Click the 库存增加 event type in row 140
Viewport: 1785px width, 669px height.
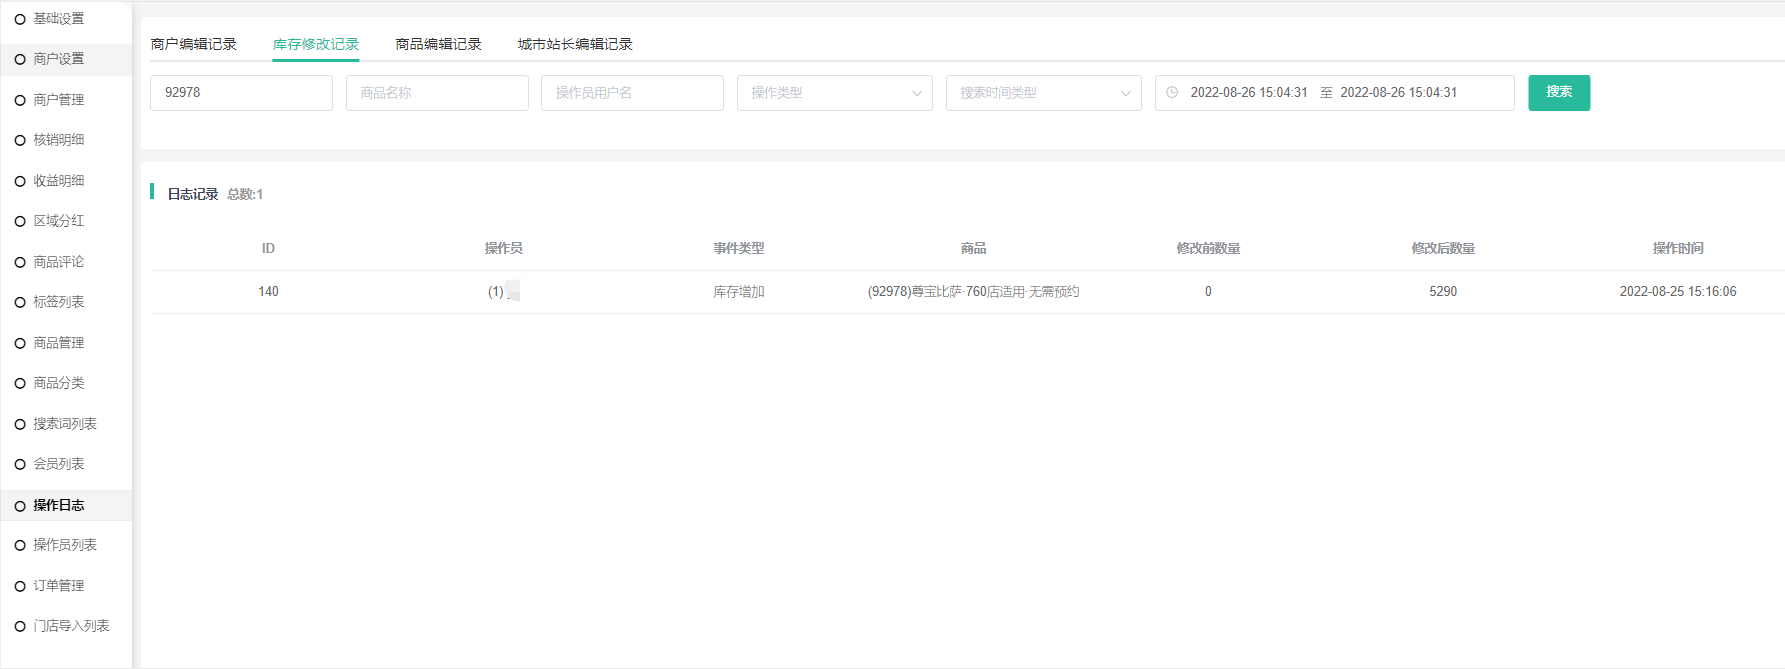coord(738,292)
